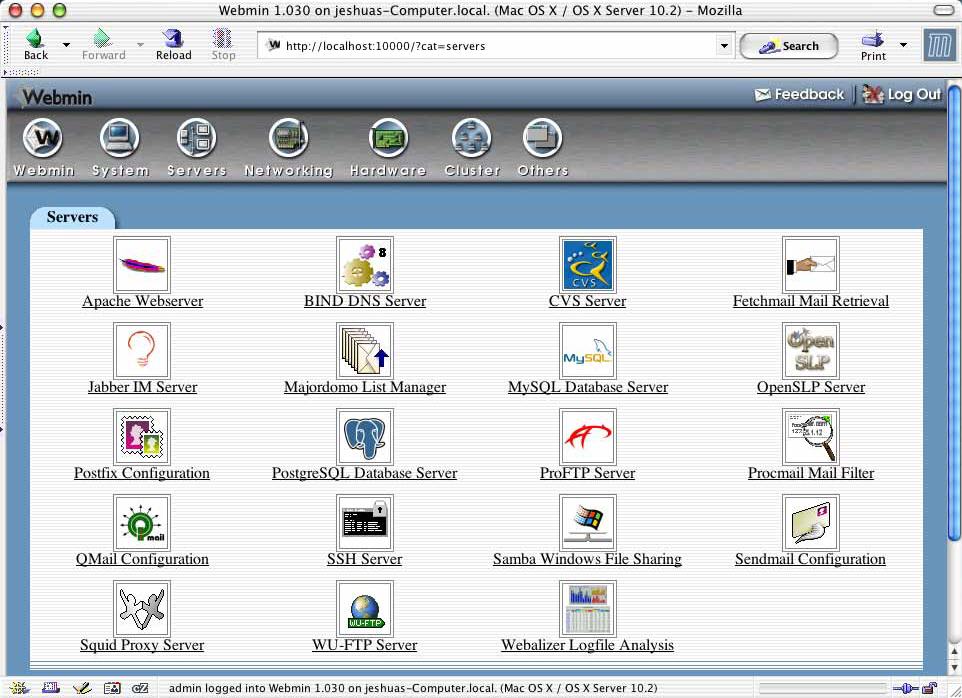Open the Webalizer Logfile Analysis link
The width and height of the screenshot is (962, 698).
tap(587, 645)
